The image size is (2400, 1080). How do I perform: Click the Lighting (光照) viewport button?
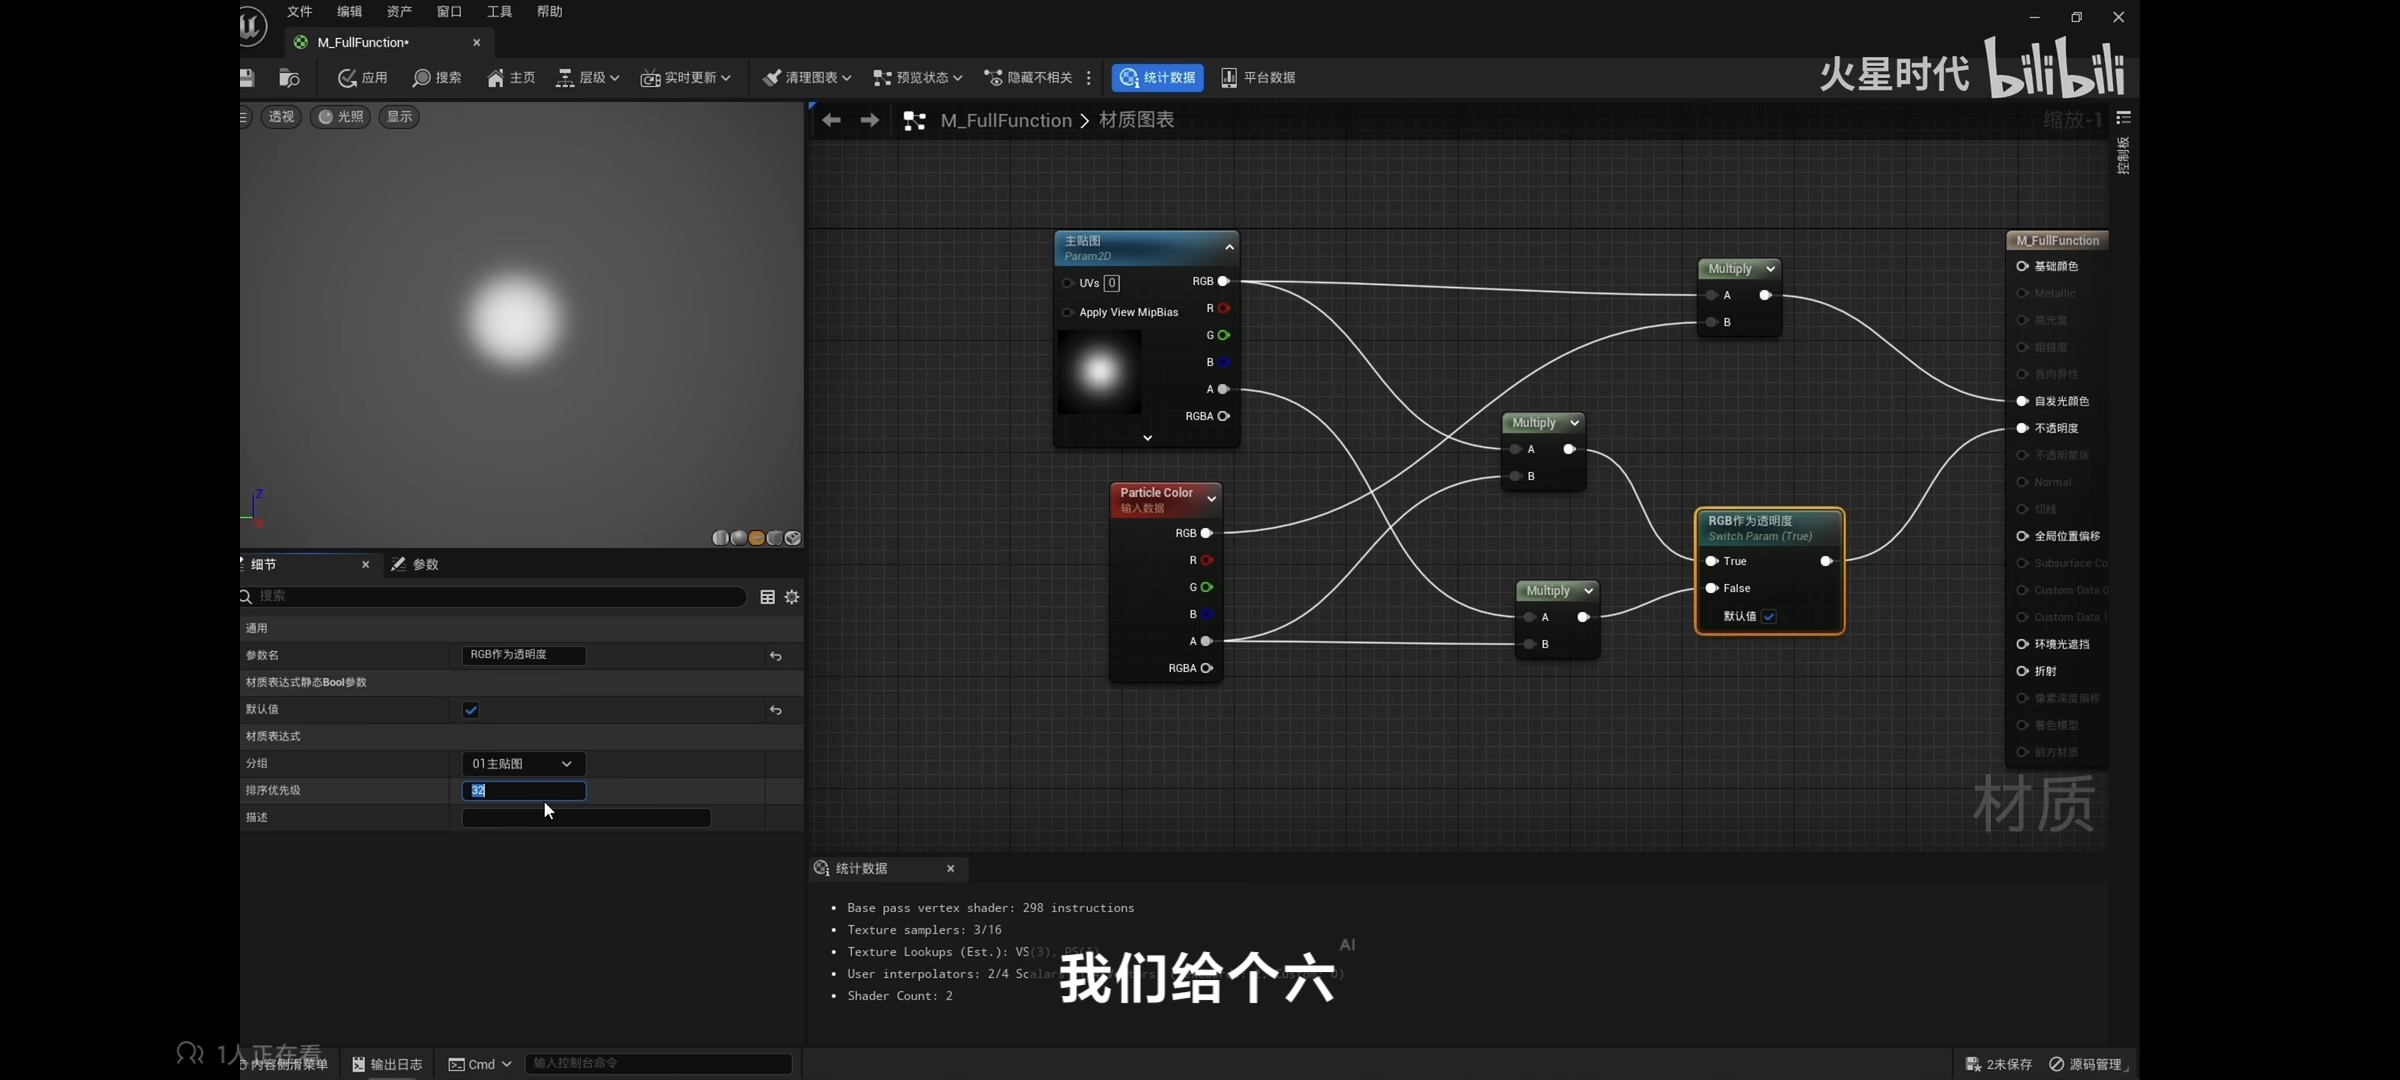(x=340, y=117)
